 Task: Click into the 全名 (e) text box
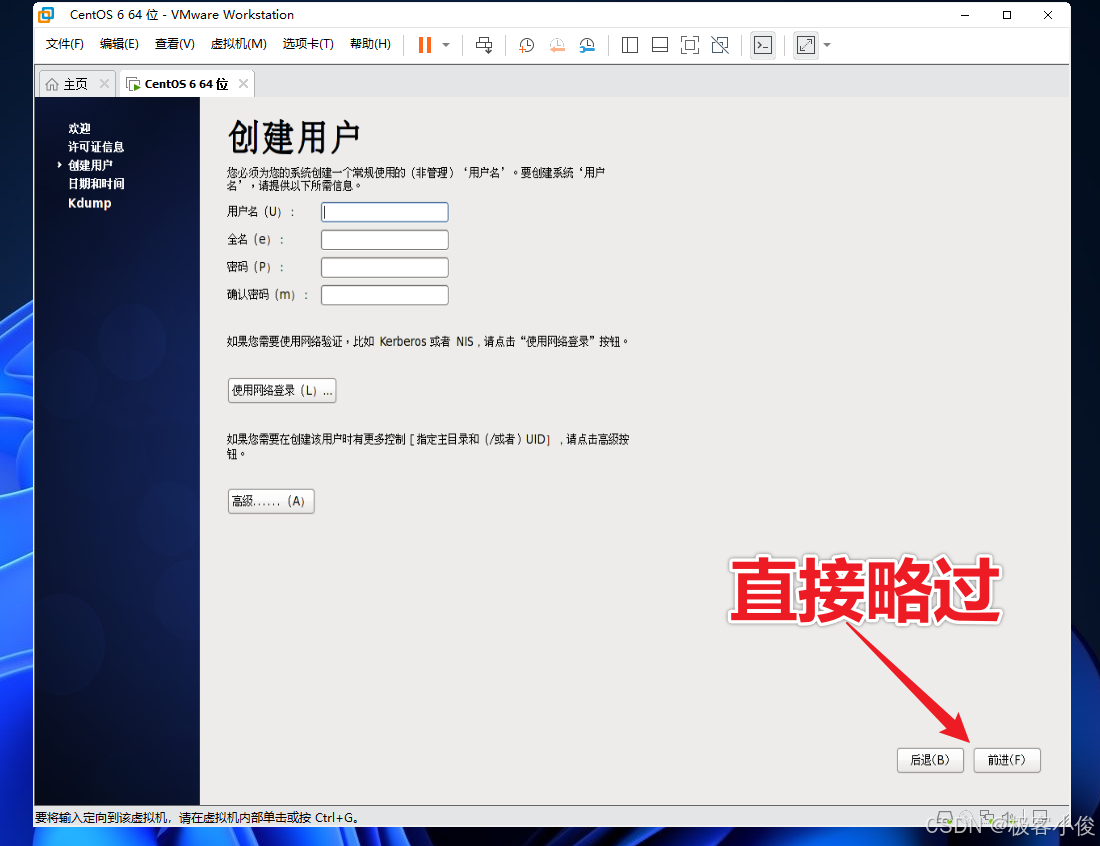pyautogui.click(x=384, y=240)
